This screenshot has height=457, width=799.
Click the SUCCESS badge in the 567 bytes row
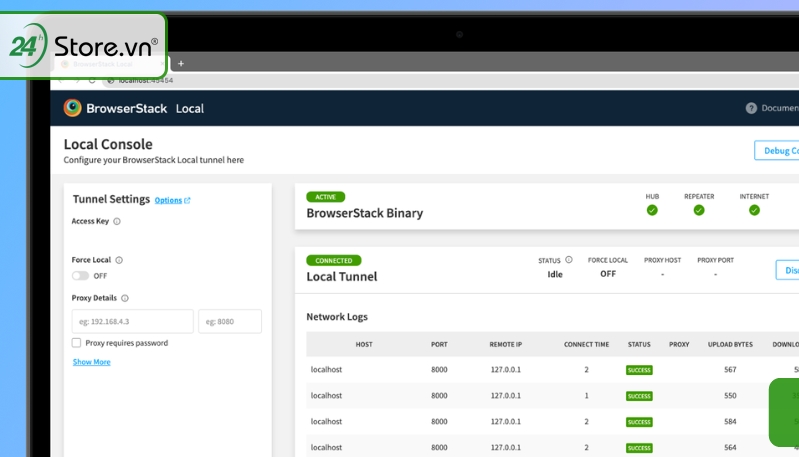639,370
